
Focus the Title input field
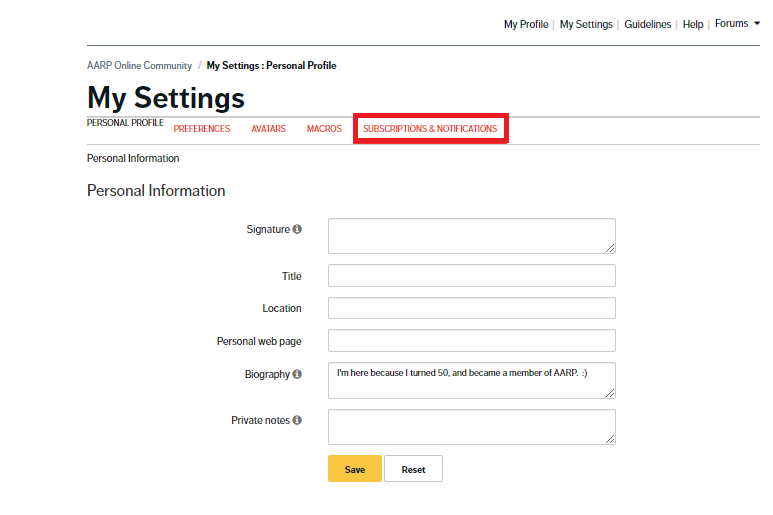pos(471,276)
